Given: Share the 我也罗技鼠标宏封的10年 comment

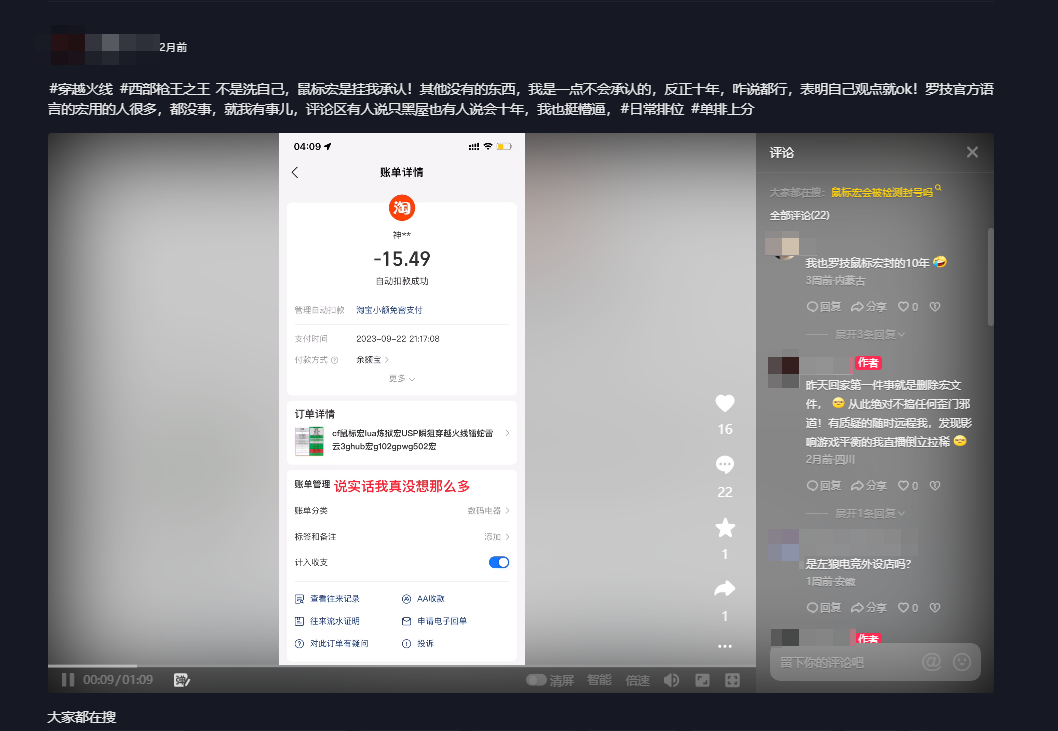Looking at the screenshot, I should [x=869, y=306].
